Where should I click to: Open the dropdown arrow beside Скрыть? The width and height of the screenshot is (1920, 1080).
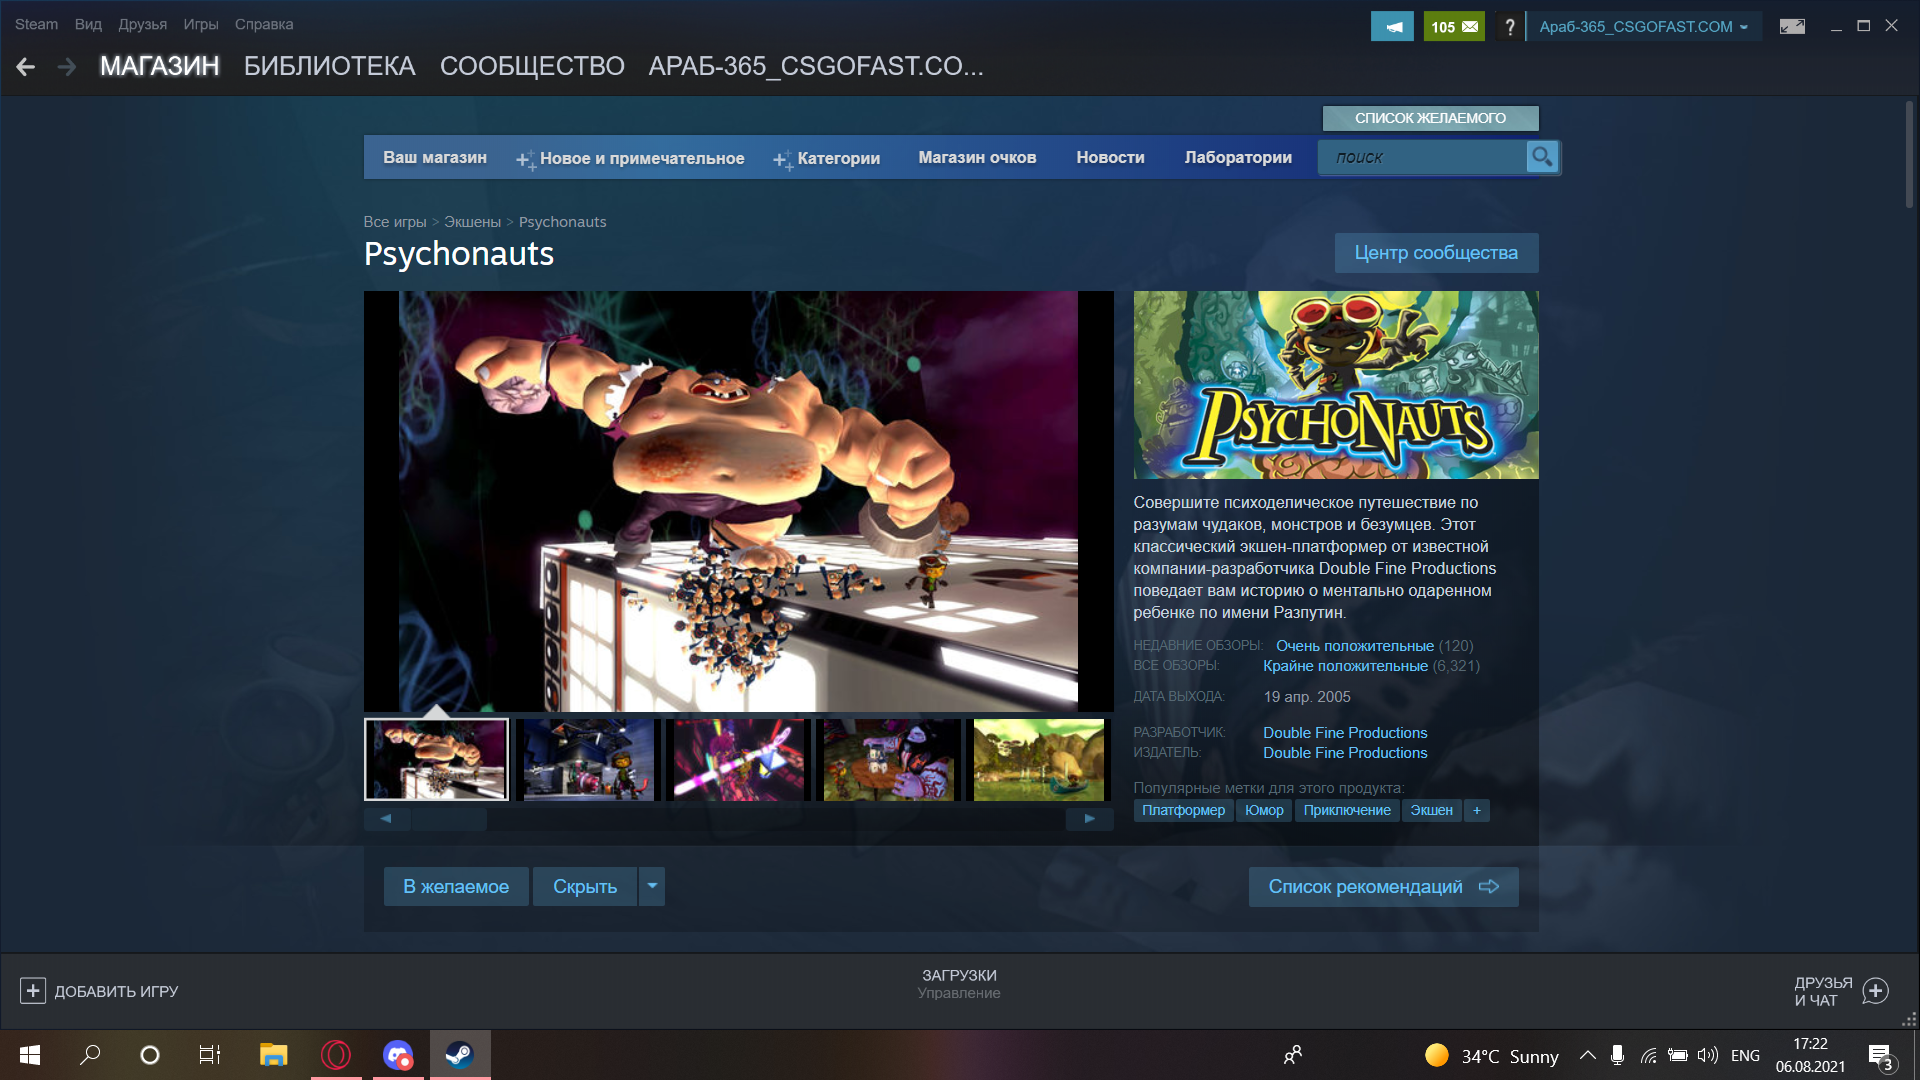point(652,886)
